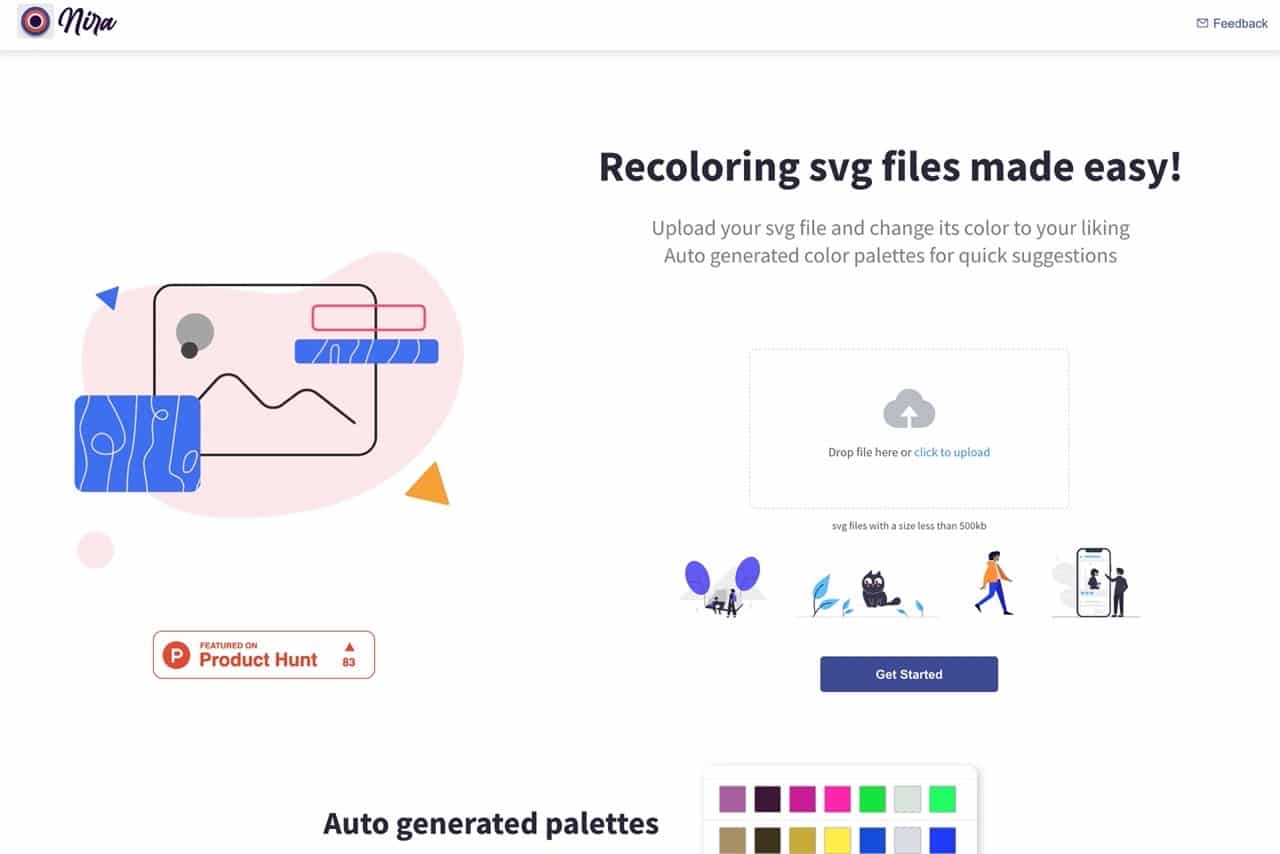Click the hot pink swatch in first palette row

coord(837,799)
